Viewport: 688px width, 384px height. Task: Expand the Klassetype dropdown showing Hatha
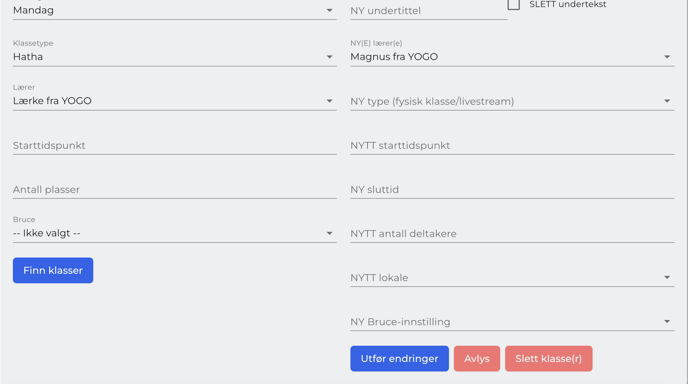(175, 57)
